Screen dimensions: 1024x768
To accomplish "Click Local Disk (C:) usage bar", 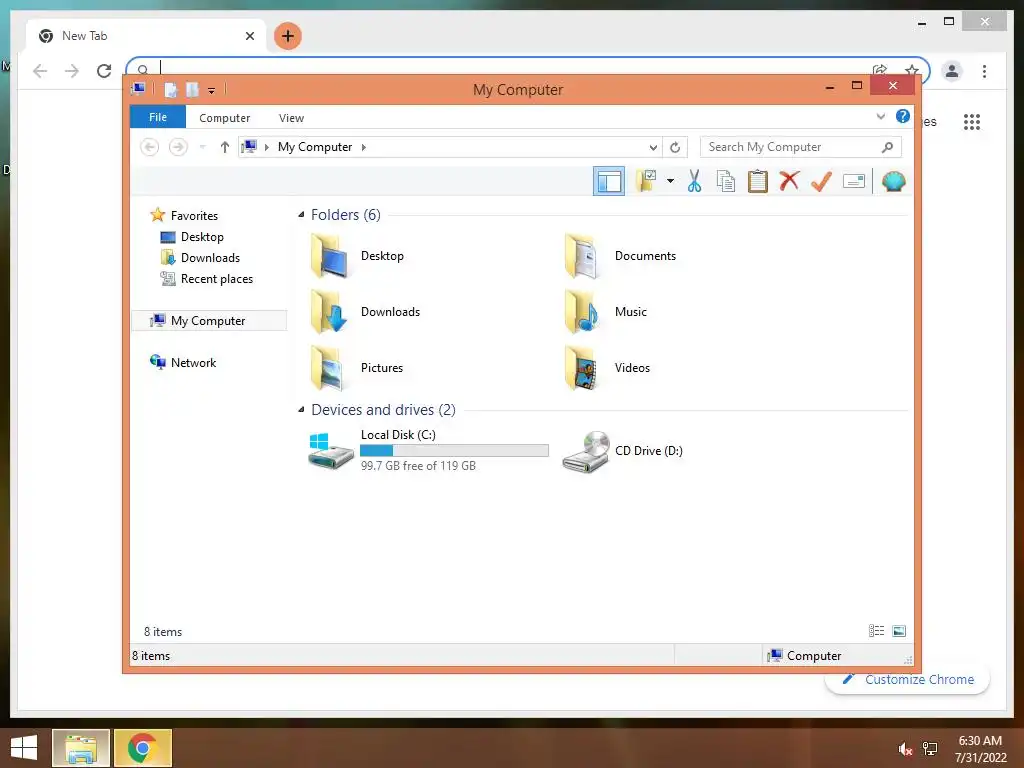I will [x=455, y=451].
